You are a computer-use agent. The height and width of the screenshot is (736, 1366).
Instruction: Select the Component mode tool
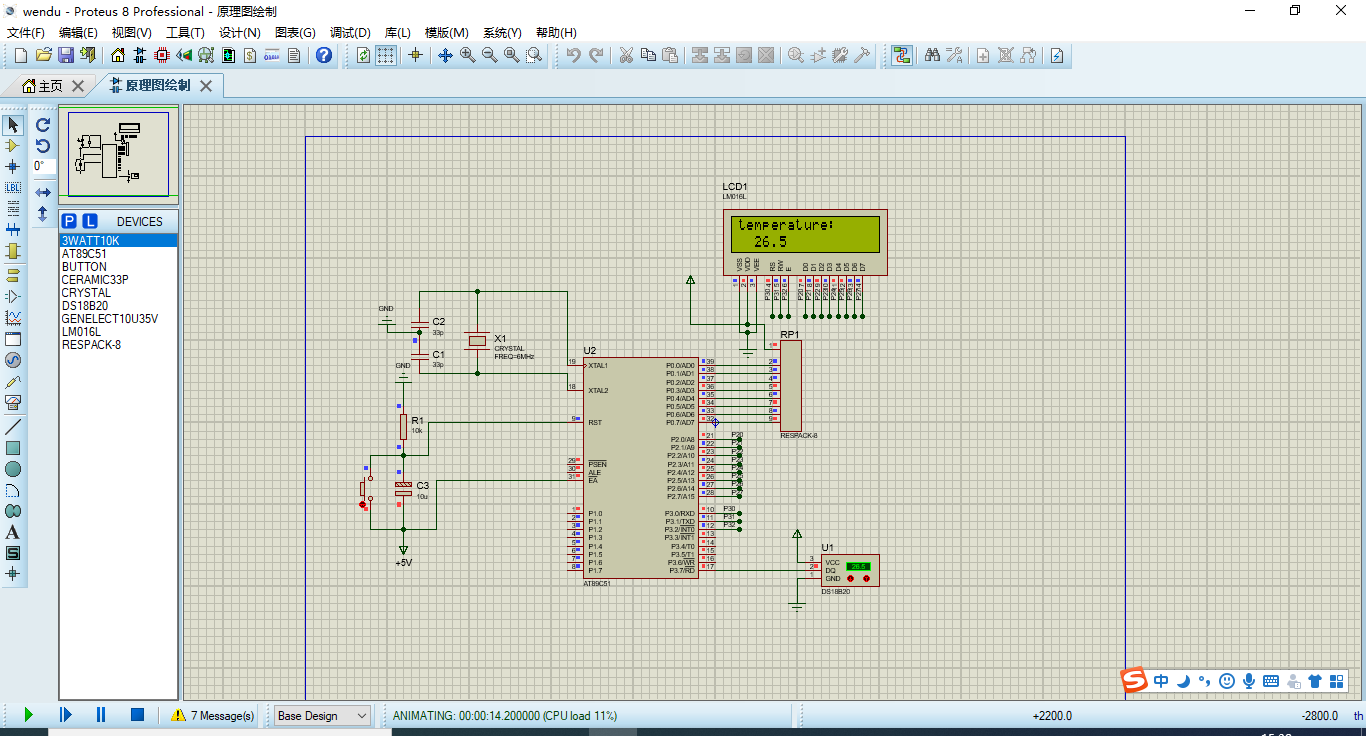(13, 146)
